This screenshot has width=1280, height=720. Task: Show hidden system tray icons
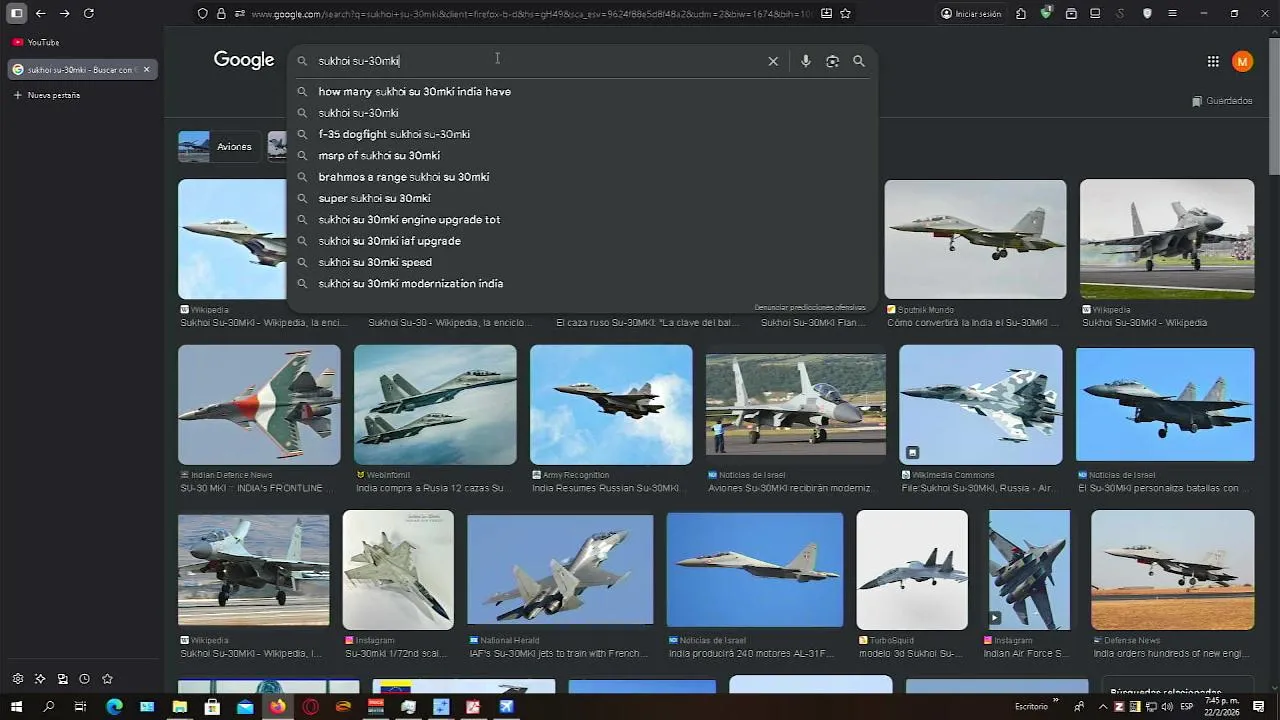tap(1104, 707)
